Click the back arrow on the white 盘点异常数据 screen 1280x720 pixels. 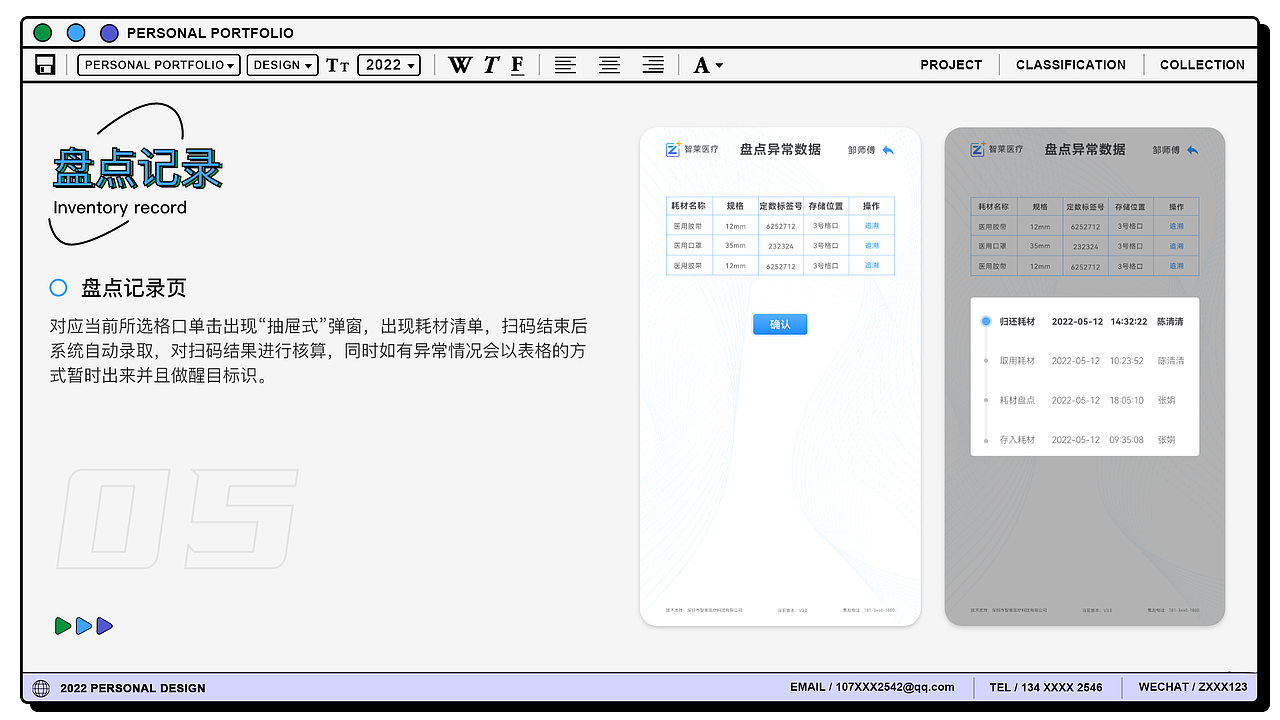[x=889, y=149]
